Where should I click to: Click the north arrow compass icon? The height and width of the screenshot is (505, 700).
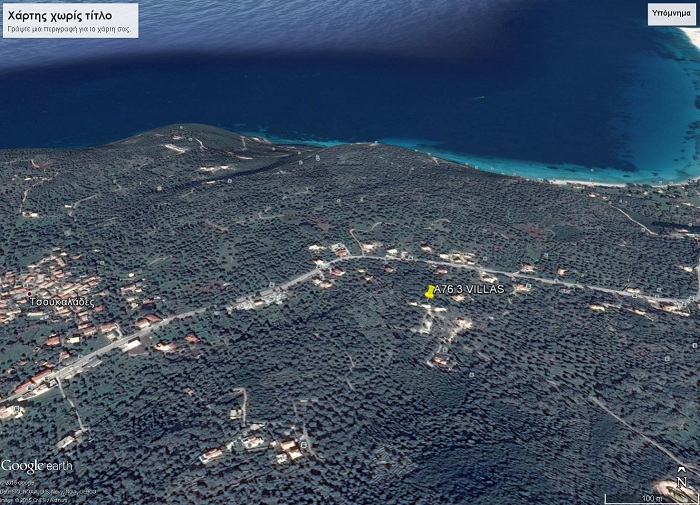click(680, 481)
